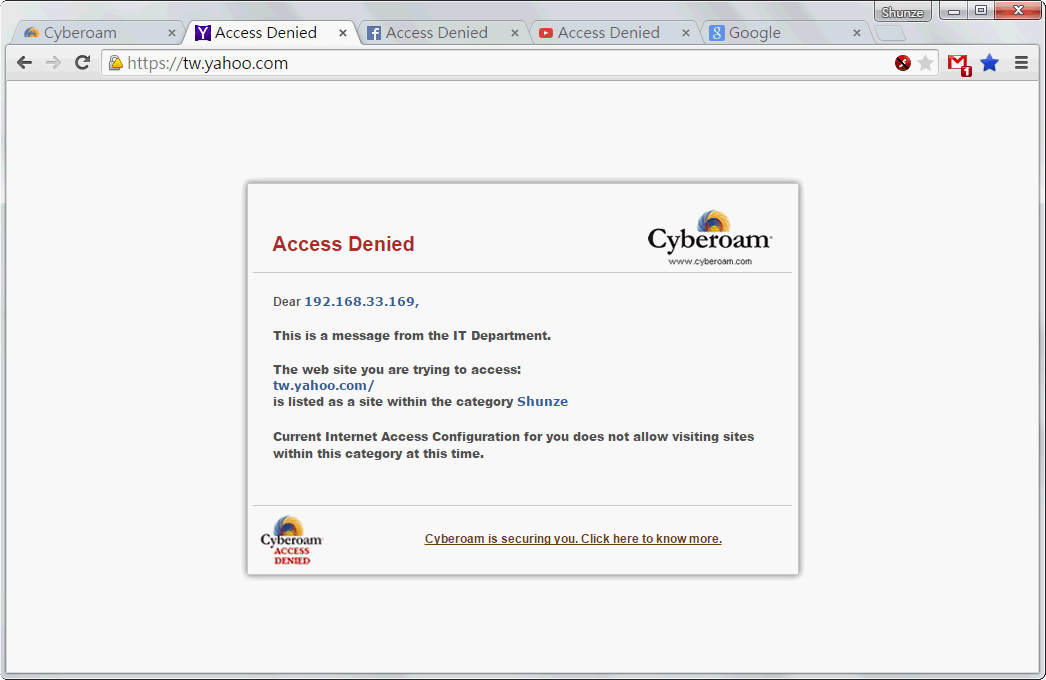Click the 'Access Denied' heading

pyautogui.click(x=344, y=244)
